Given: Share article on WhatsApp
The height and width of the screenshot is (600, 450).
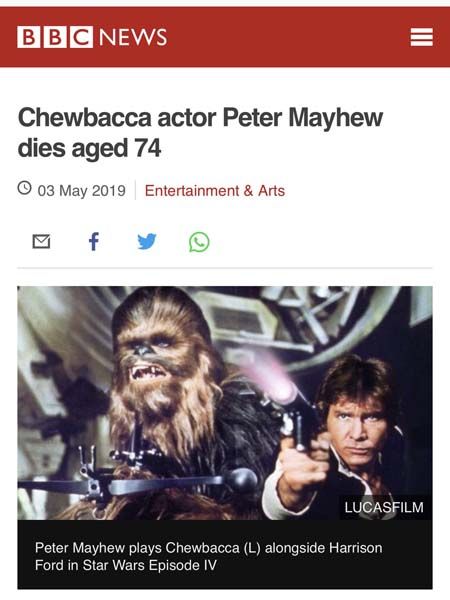Looking at the screenshot, I should click(199, 242).
